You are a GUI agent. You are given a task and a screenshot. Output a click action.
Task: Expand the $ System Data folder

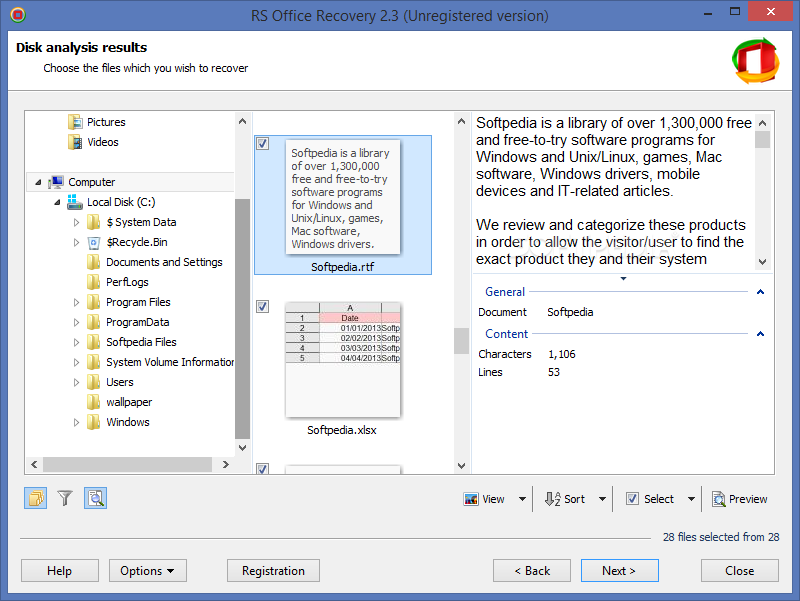(x=76, y=222)
